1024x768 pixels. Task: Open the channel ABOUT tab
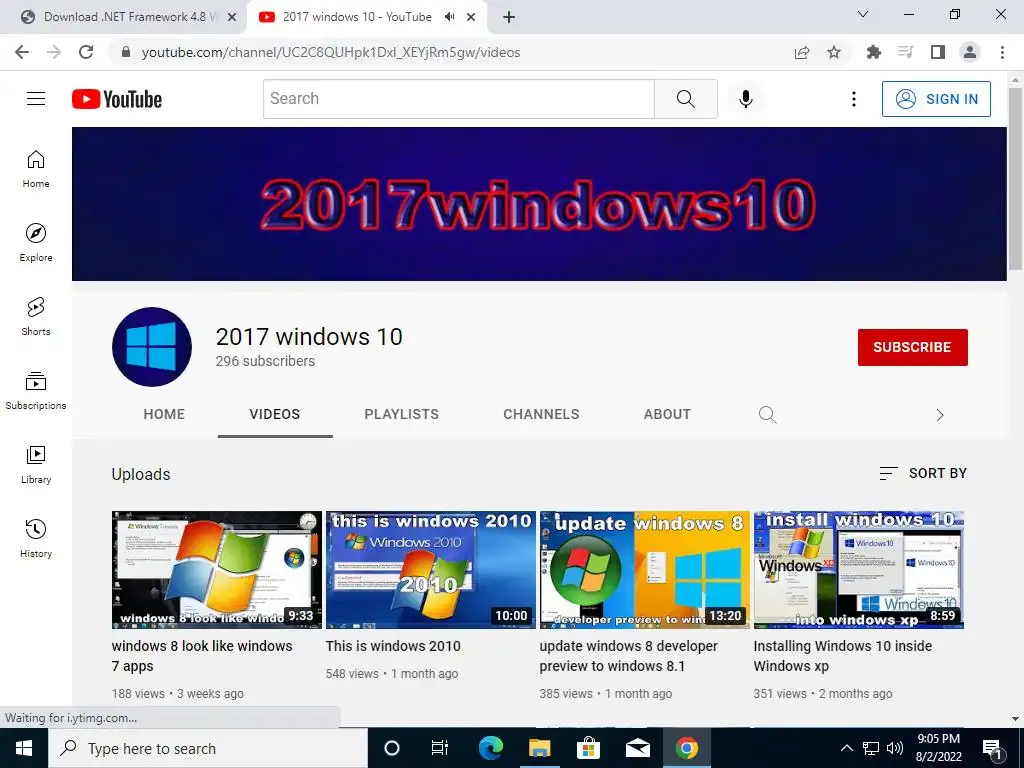[x=667, y=414]
